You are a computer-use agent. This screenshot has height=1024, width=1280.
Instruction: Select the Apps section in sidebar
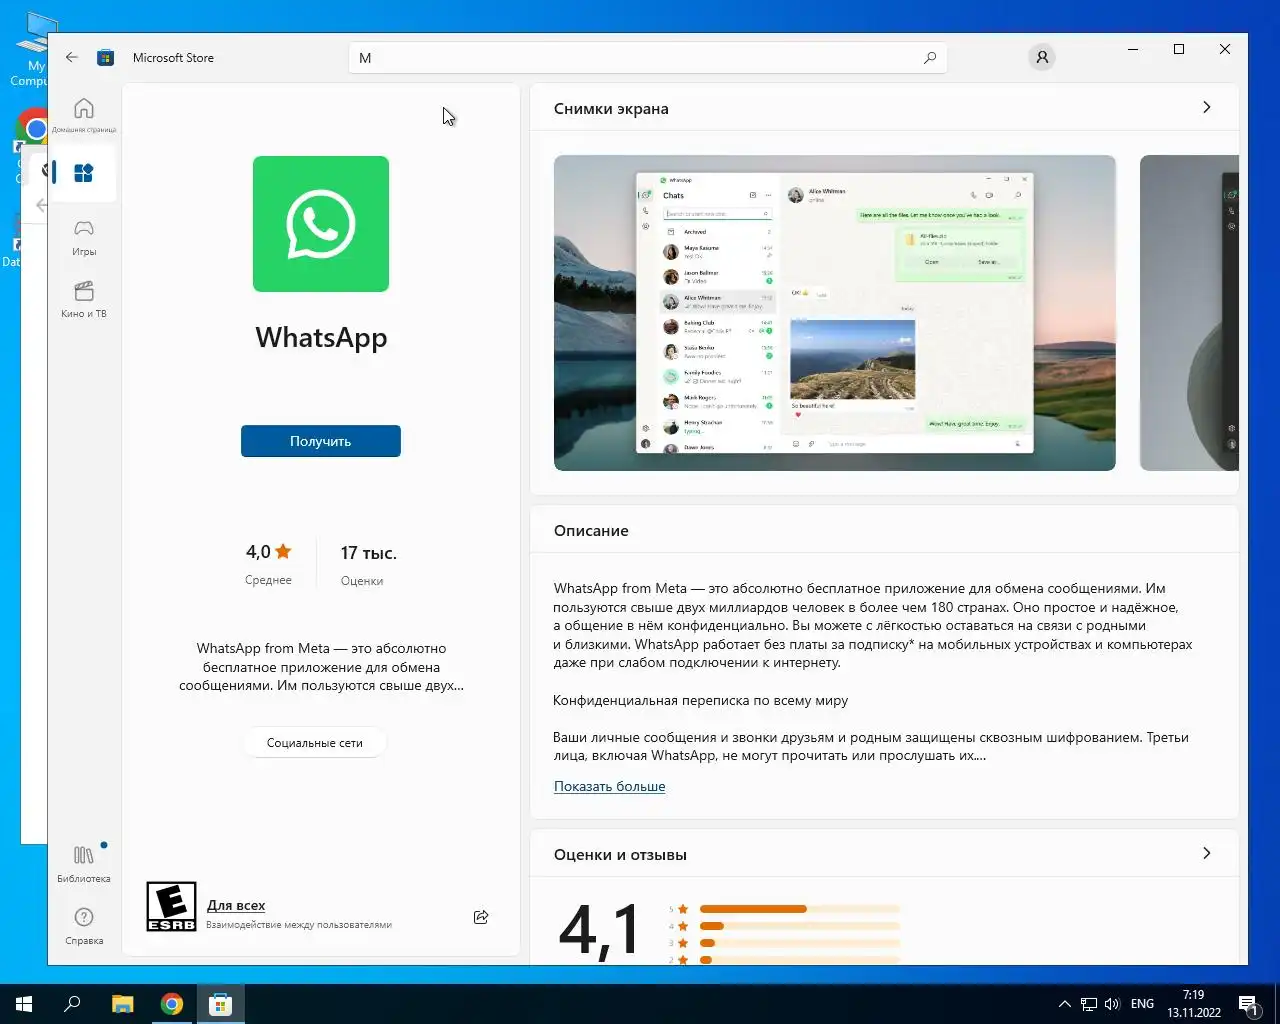pyautogui.click(x=84, y=172)
